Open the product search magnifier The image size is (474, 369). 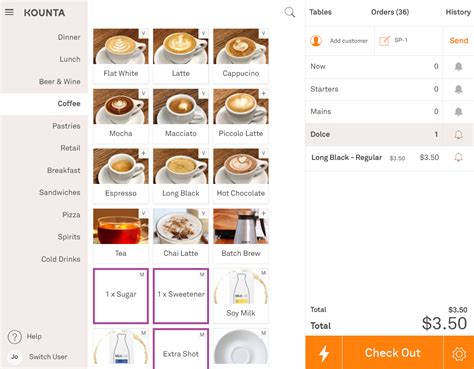tap(290, 12)
